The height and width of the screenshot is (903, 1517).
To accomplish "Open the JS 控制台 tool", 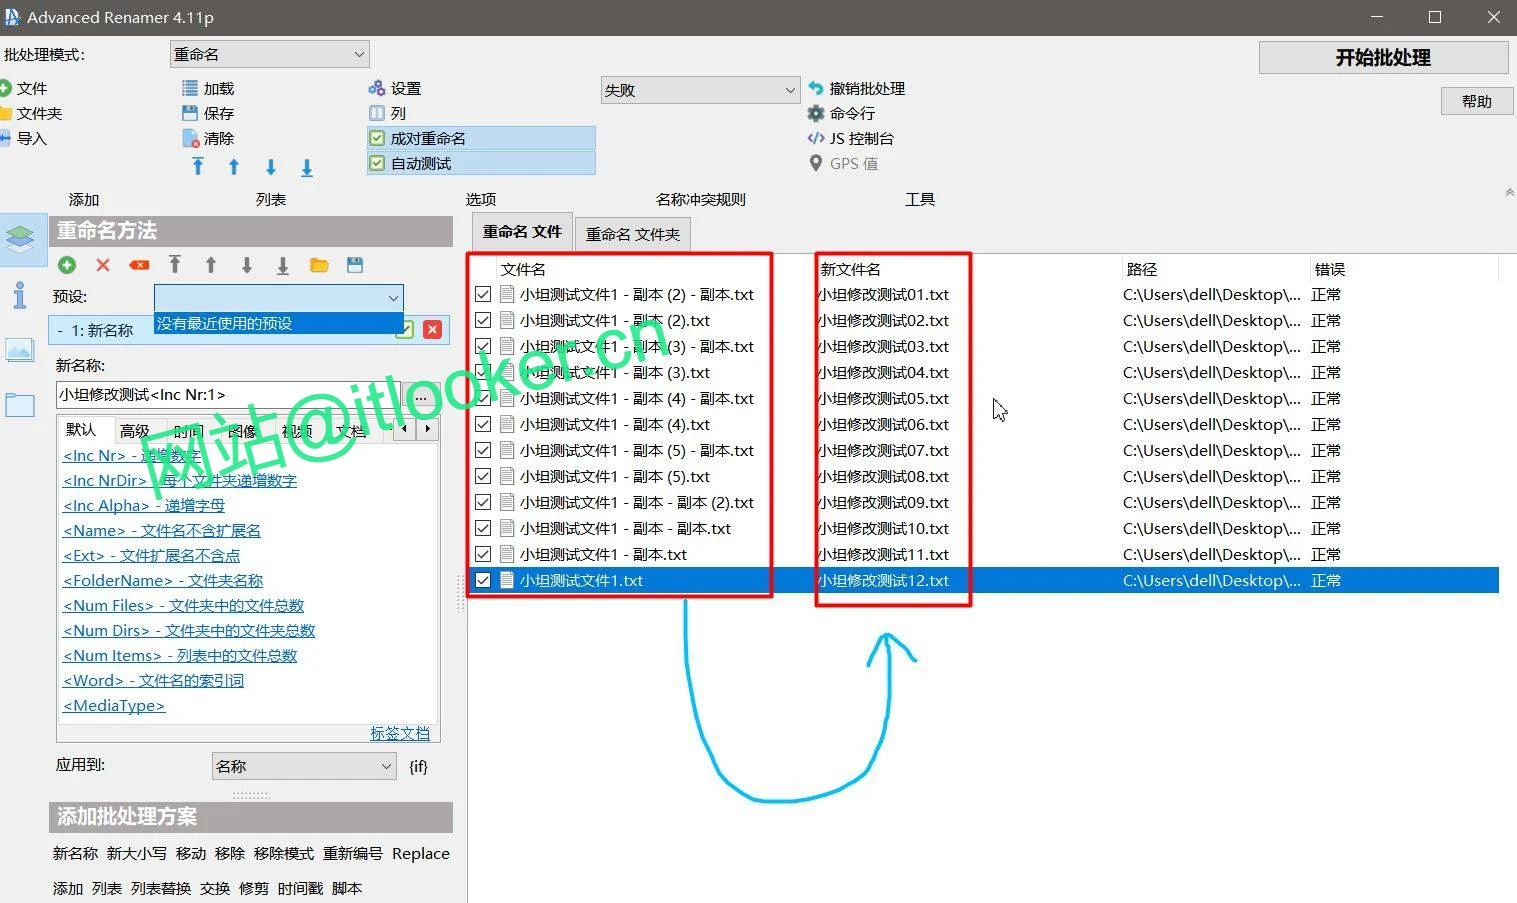I will [x=851, y=138].
